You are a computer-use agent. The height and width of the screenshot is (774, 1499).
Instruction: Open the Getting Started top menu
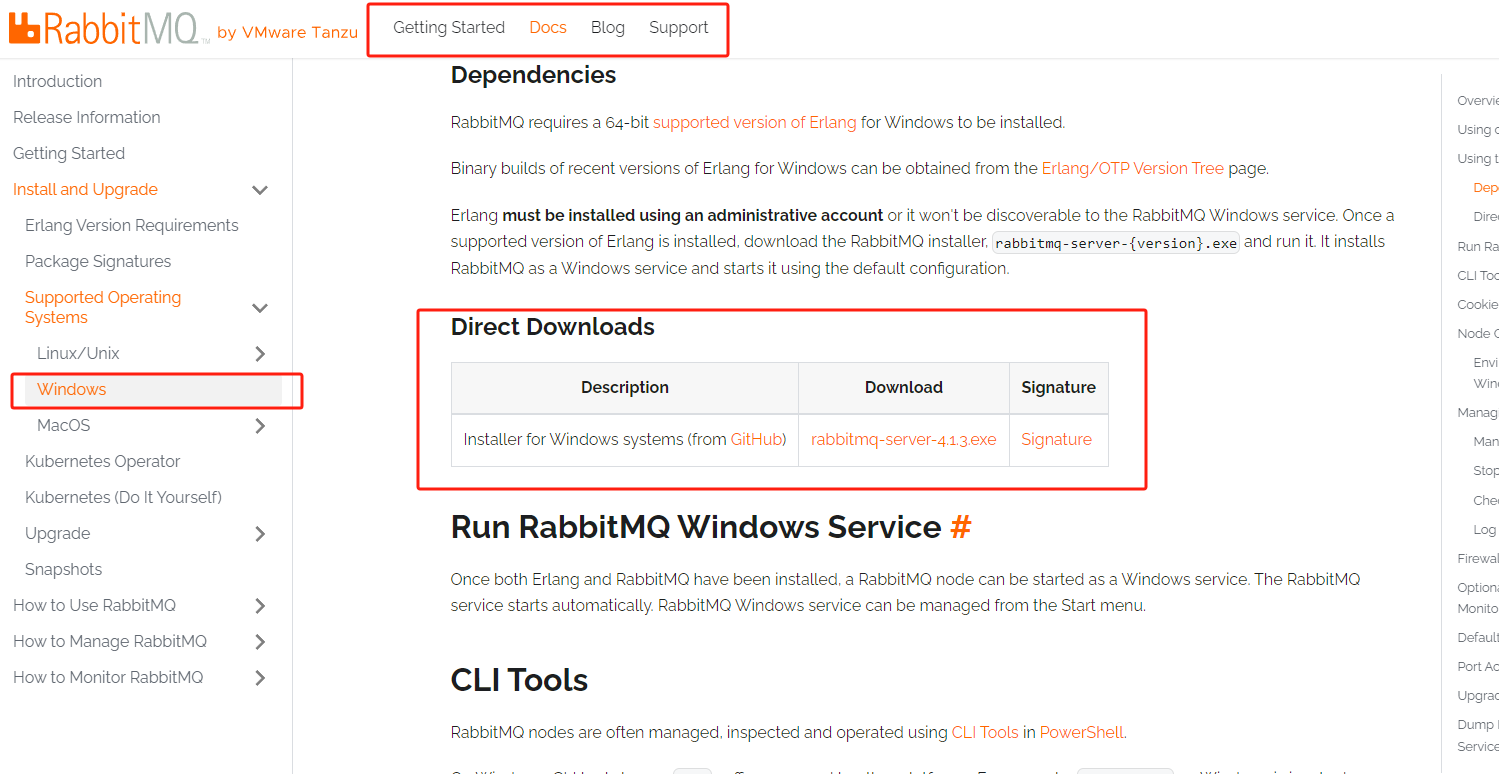[448, 28]
